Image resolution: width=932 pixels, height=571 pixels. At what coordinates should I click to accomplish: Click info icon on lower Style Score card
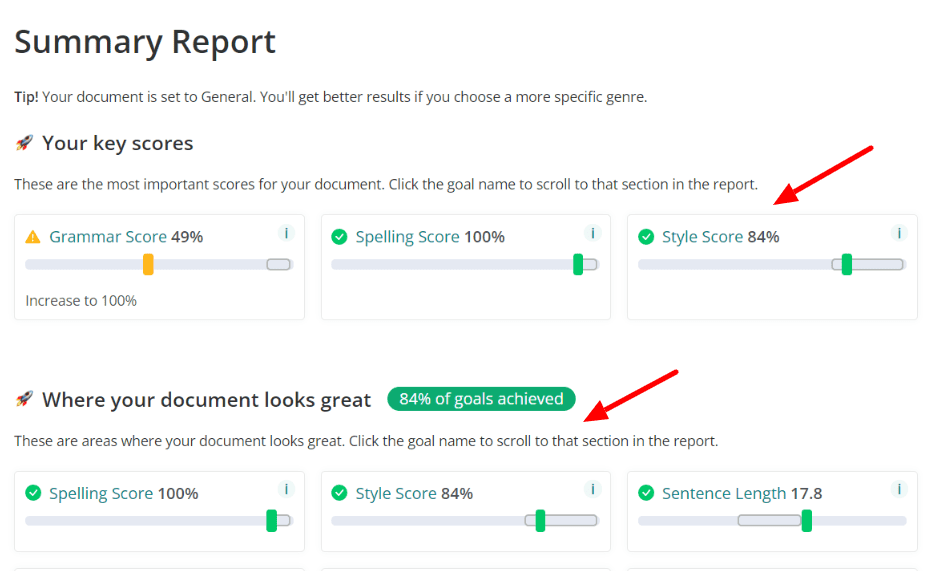(x=592, y=489)
